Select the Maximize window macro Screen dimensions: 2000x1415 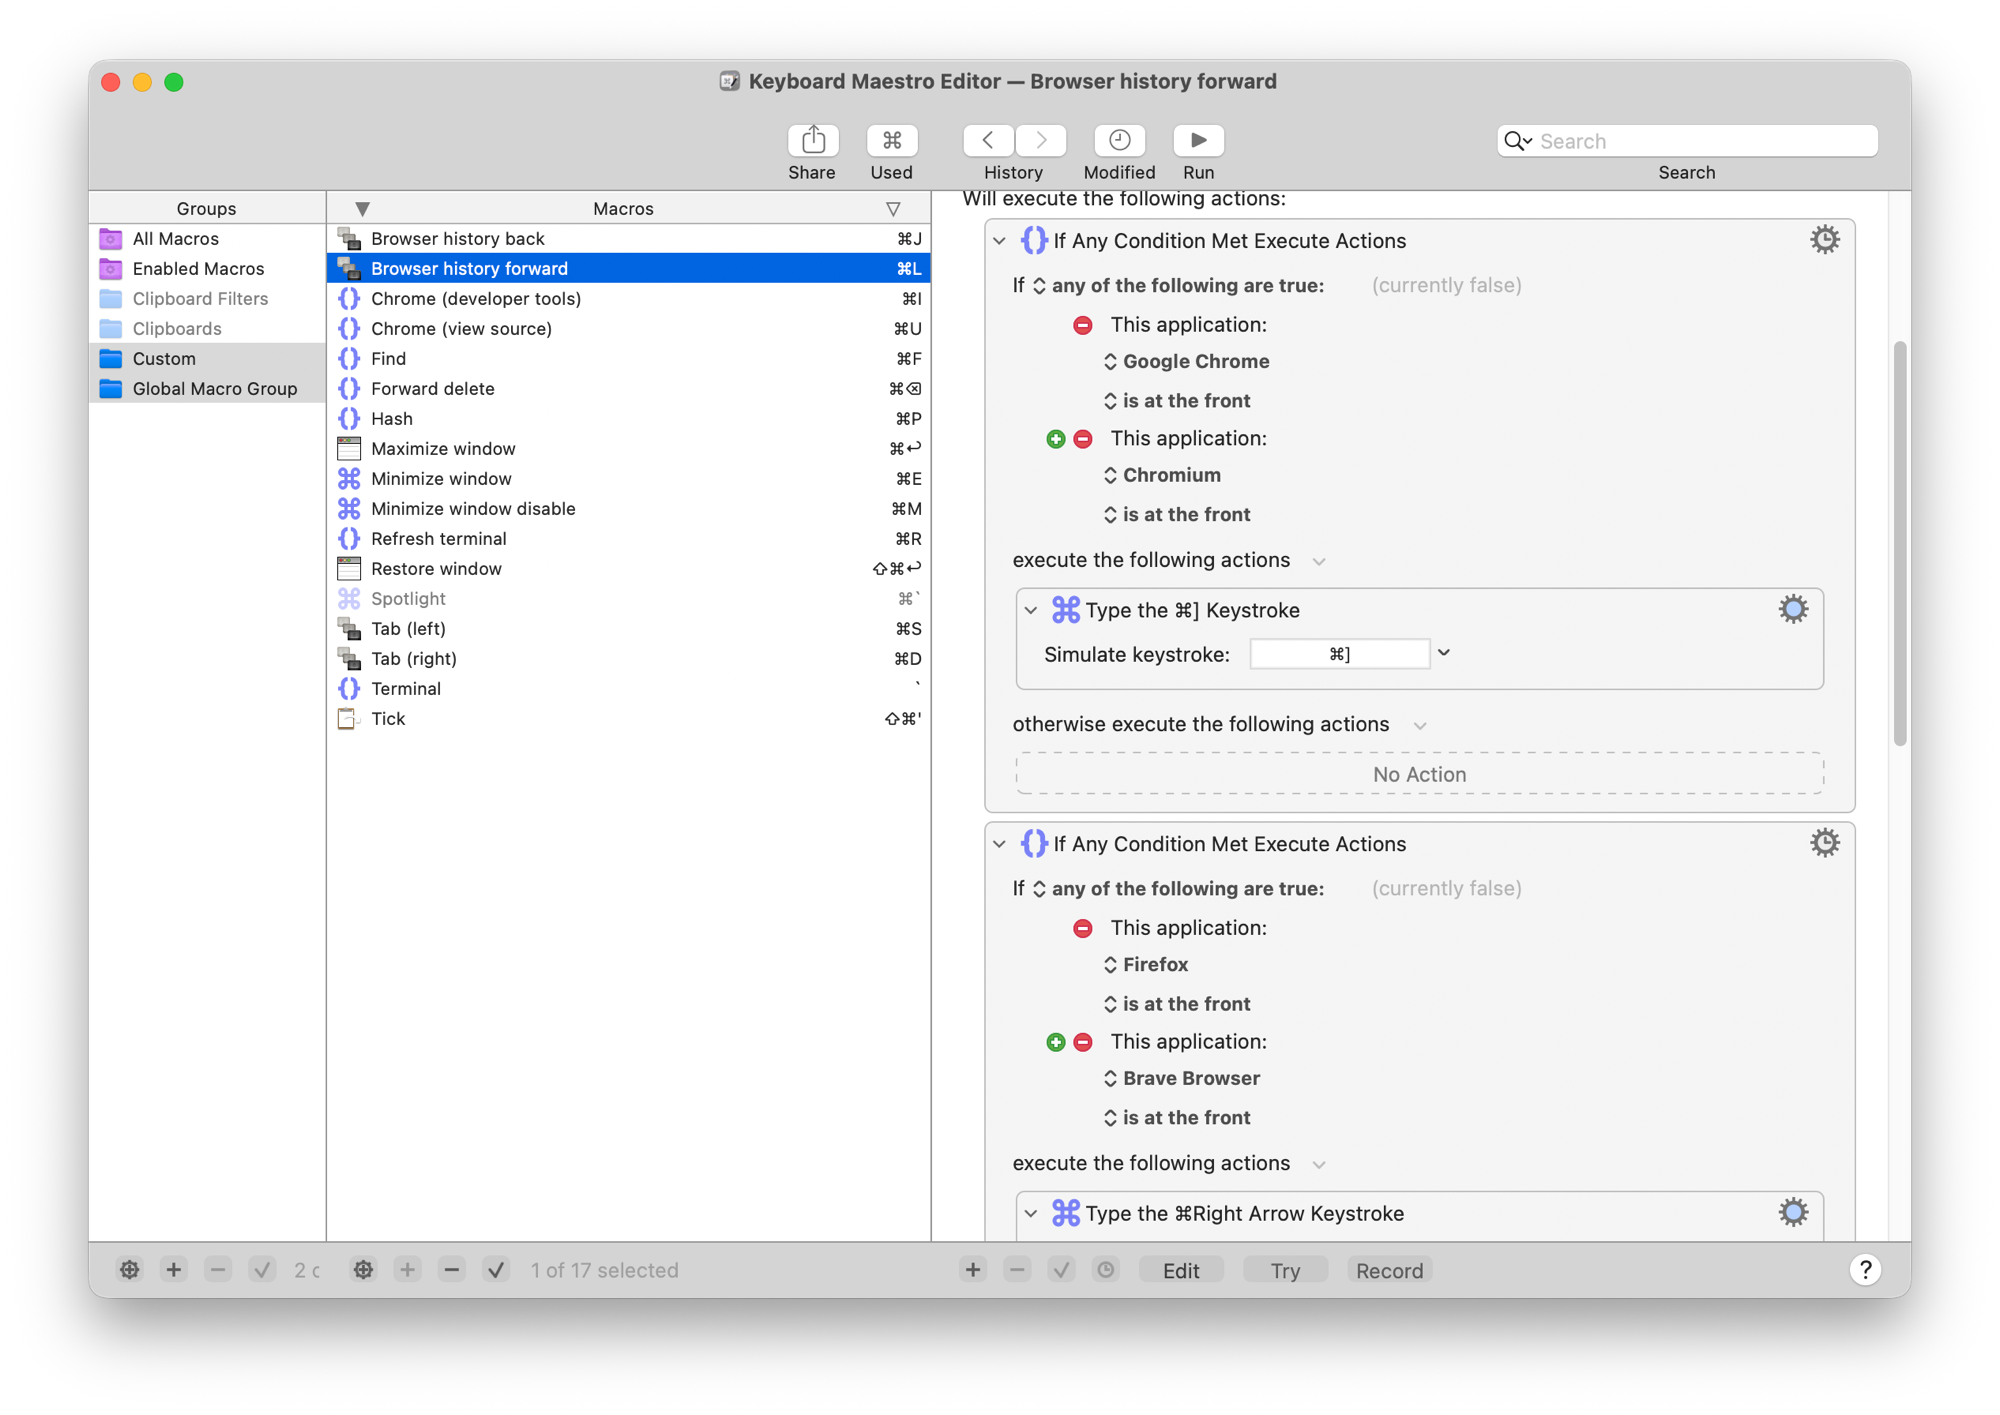point(629,449)
